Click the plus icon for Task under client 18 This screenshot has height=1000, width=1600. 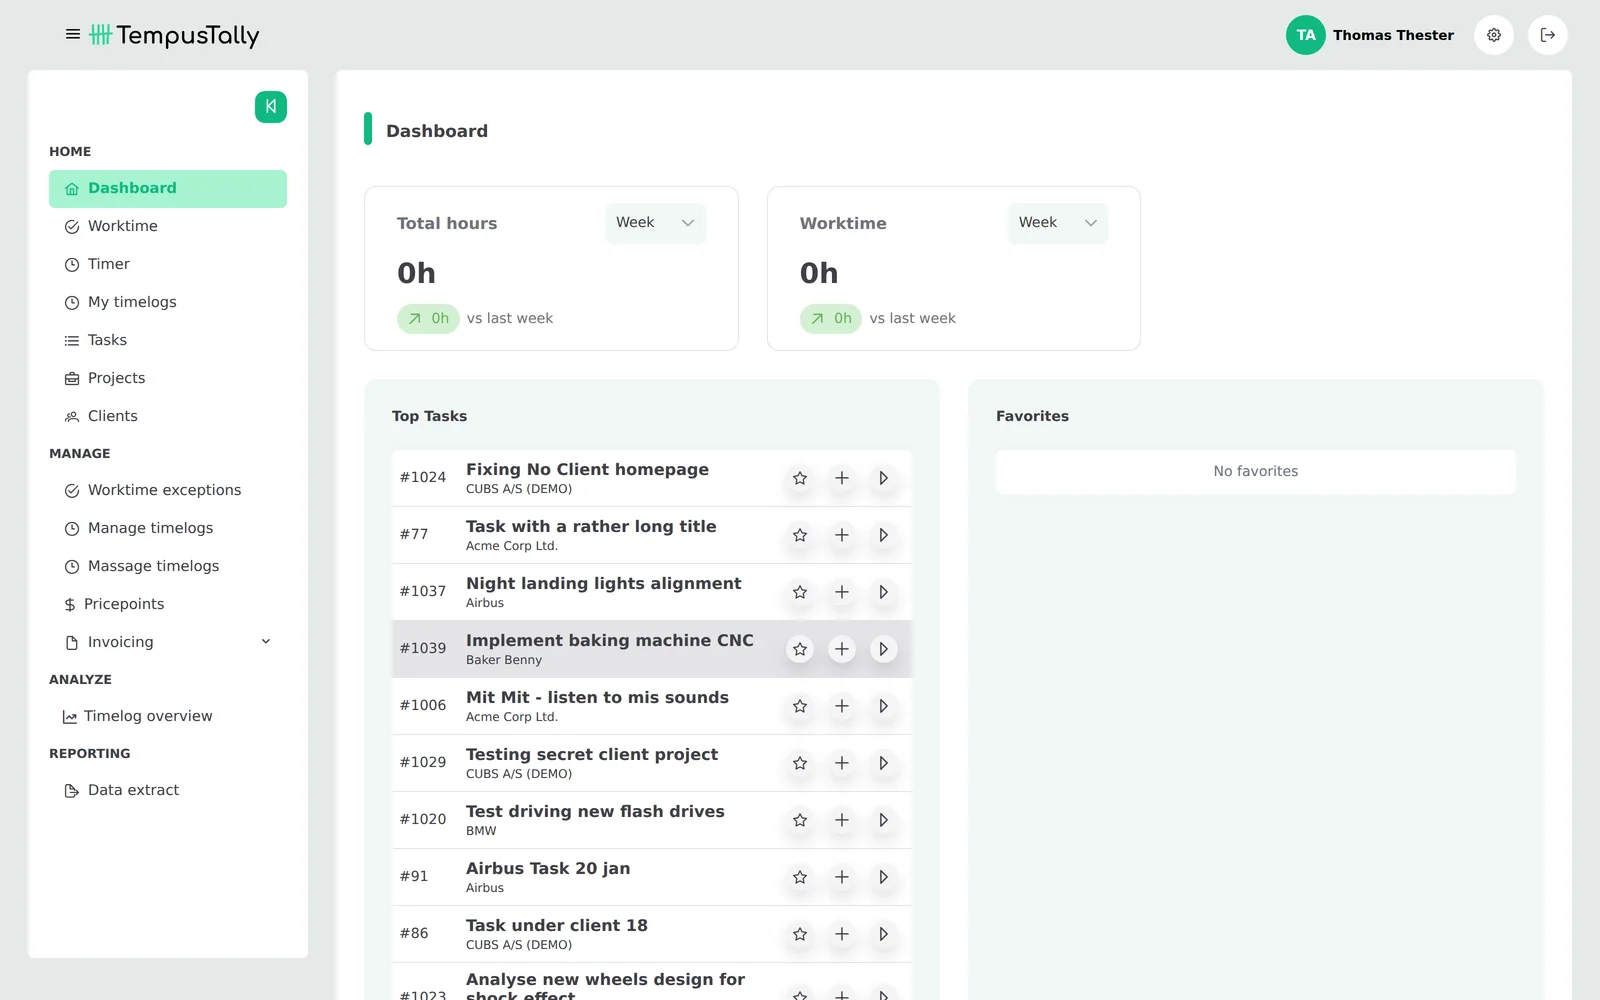click(842, 934)
